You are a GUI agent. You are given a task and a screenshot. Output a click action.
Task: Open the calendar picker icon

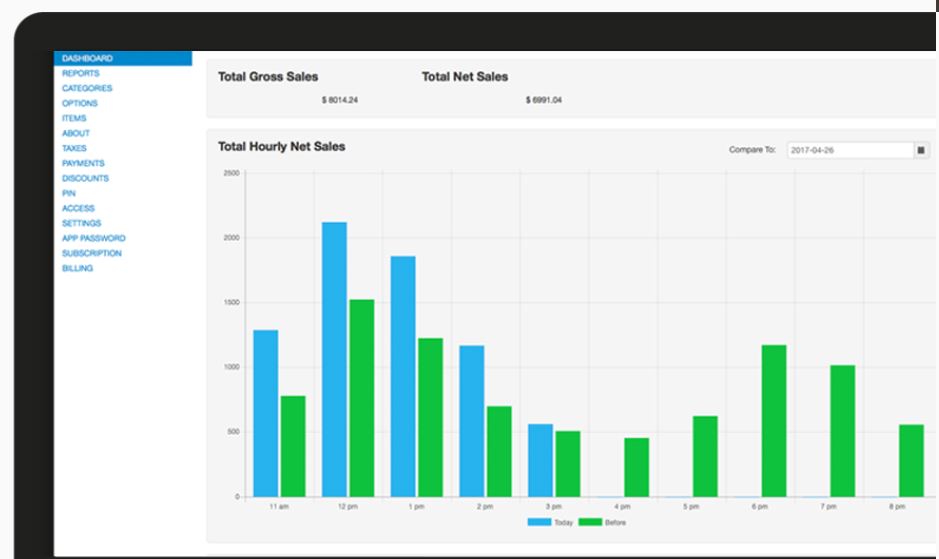921,150
